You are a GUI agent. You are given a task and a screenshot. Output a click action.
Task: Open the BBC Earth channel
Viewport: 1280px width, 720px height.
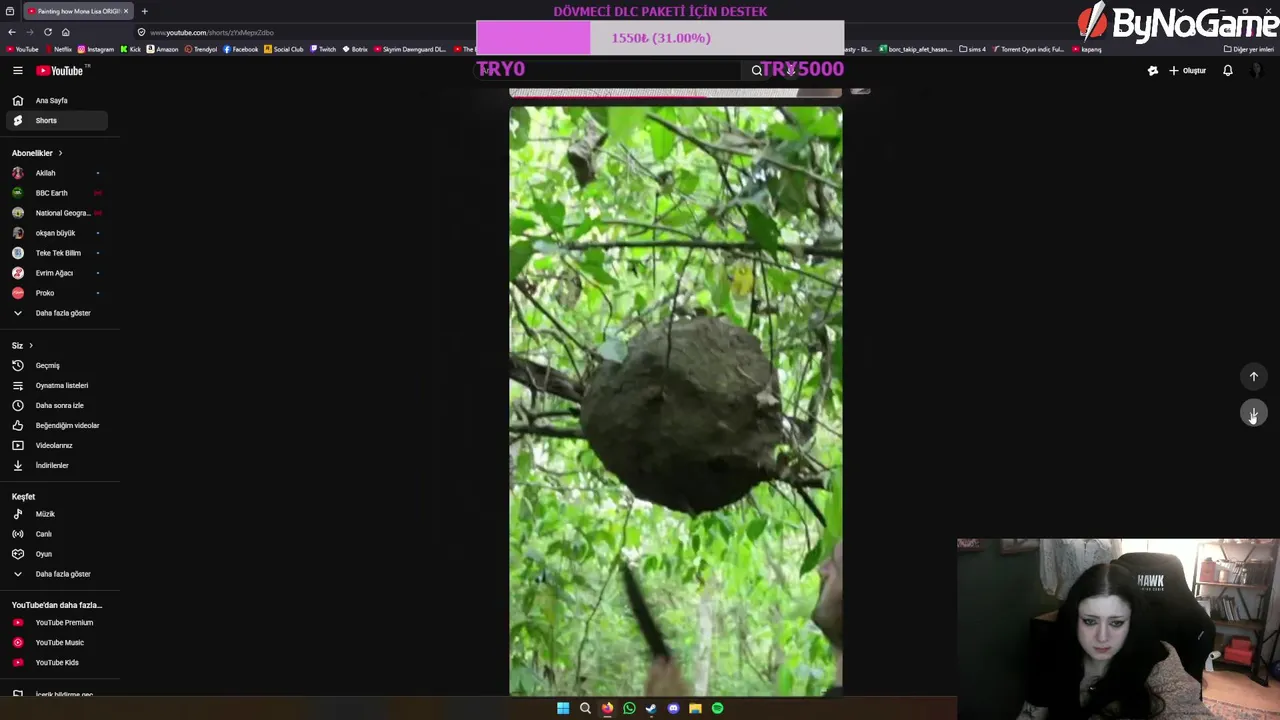56,193
